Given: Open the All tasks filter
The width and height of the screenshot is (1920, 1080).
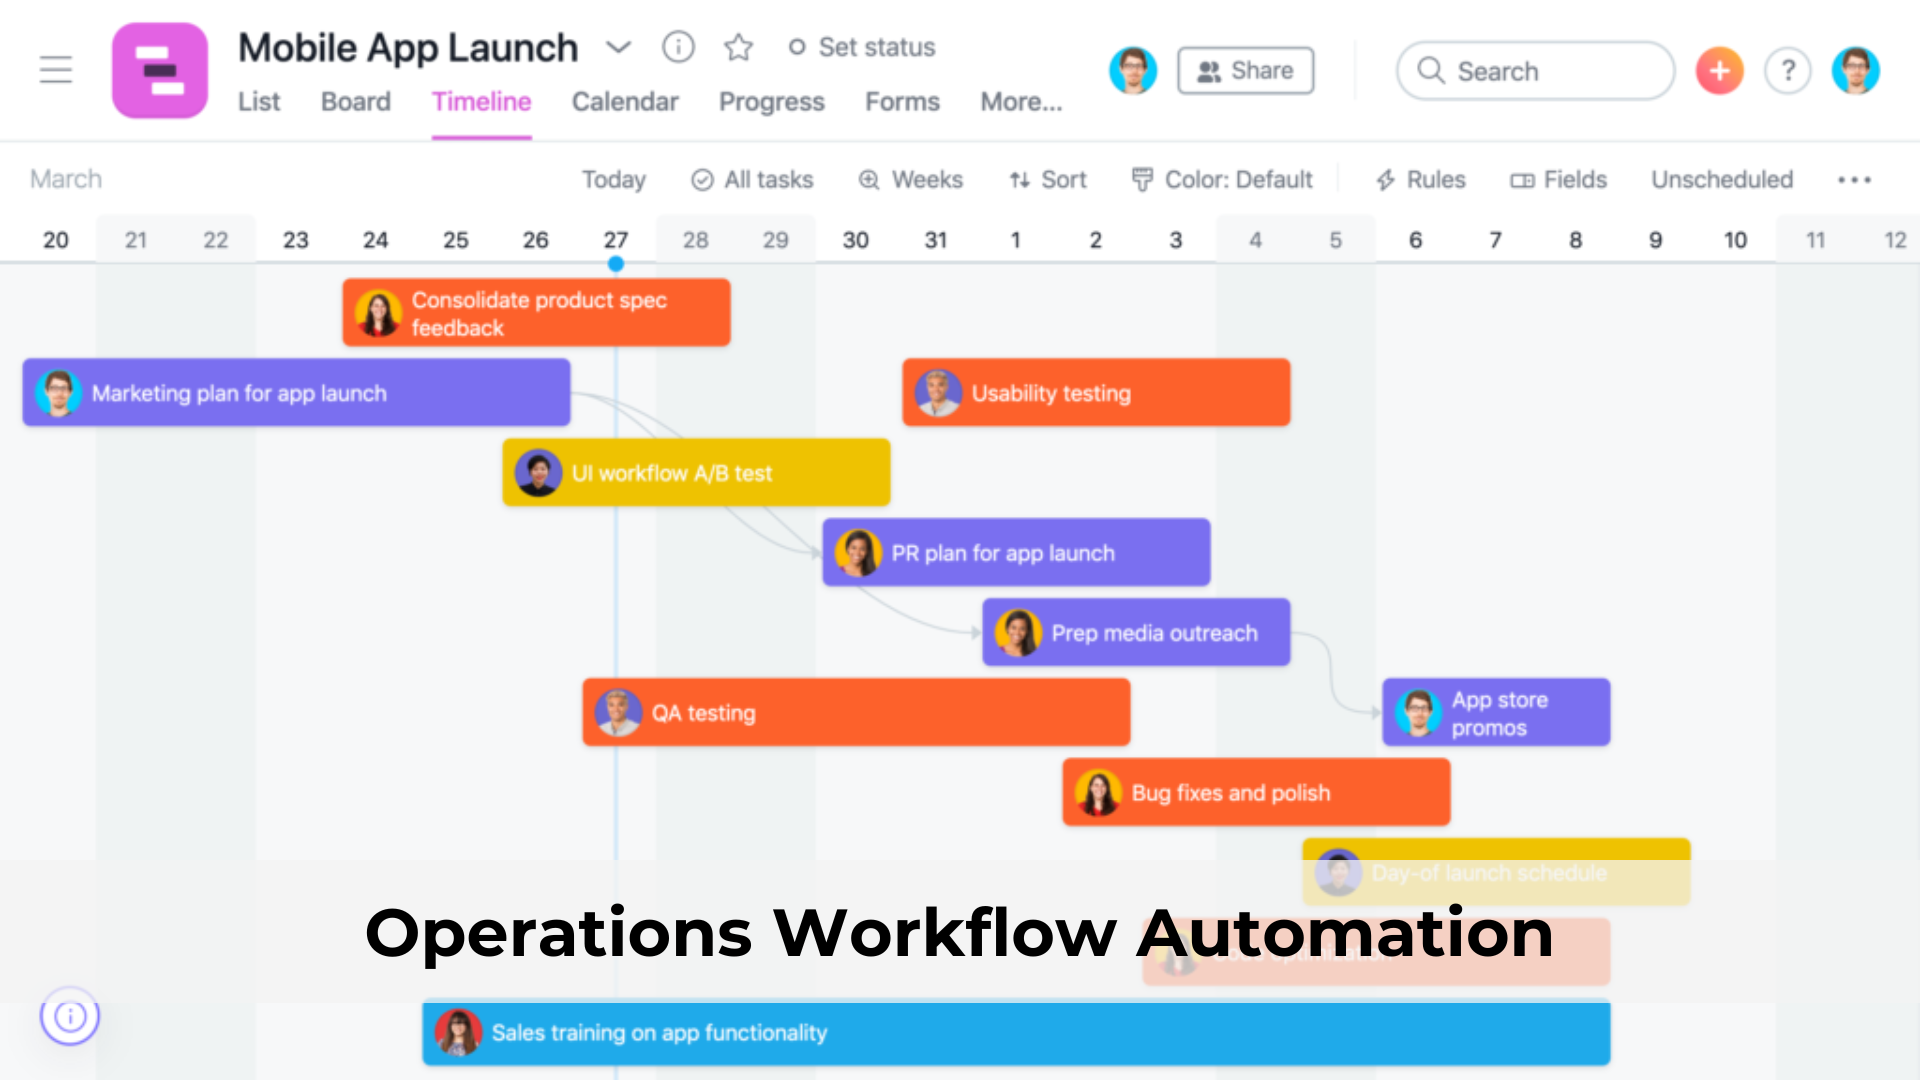Looking at the screenshot, I should point(753,180).
